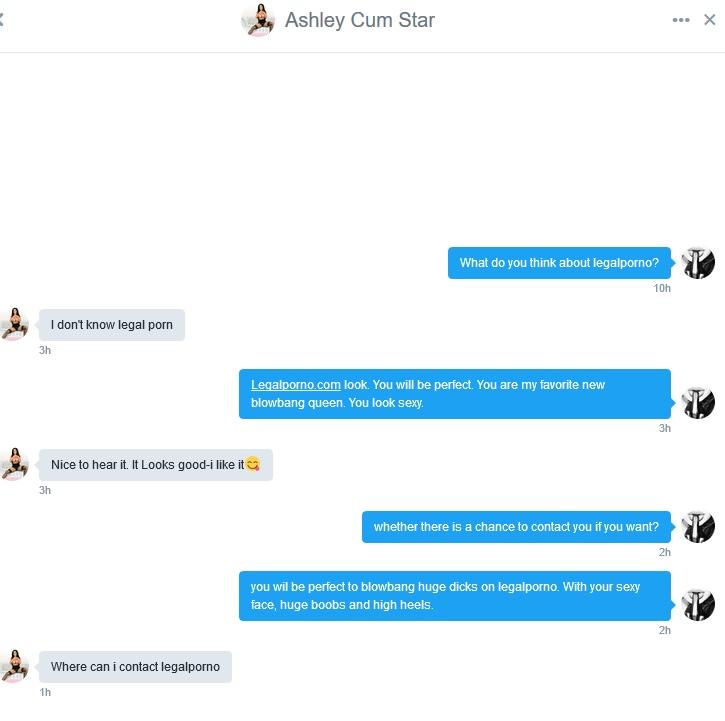The width and height of the screenshot is (725, 721).
Task: Click sender avatar beside the 10h message
Action: (699, 263)
